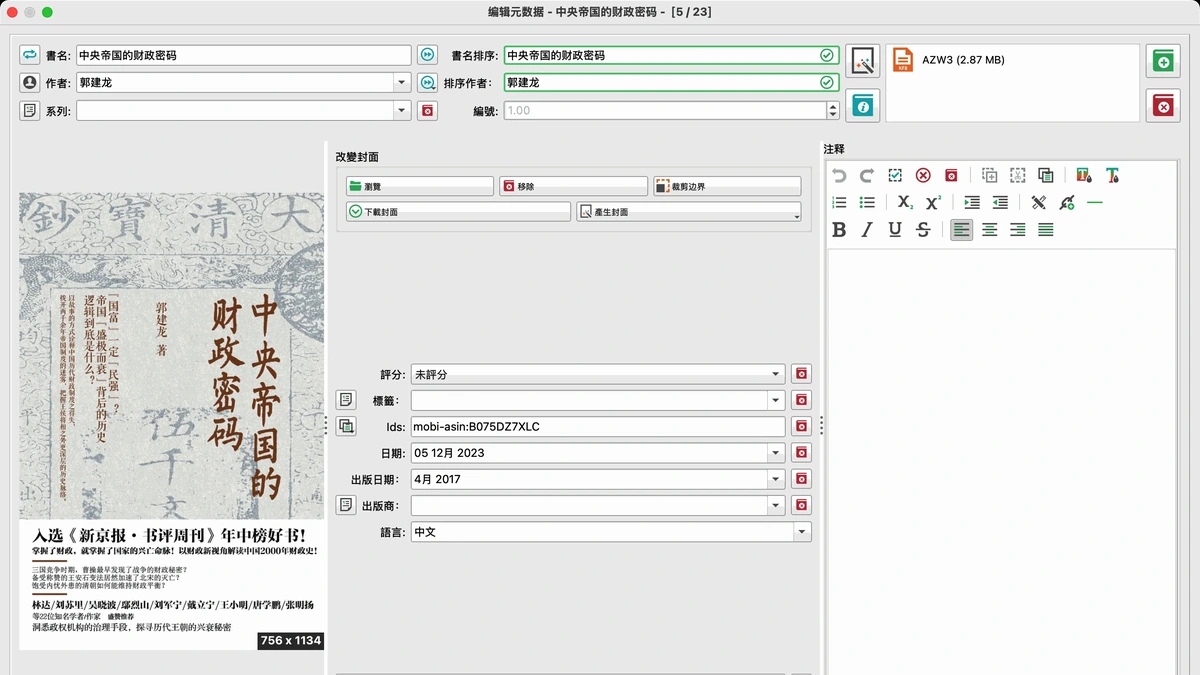The height and width of the screenshot is (675, 1200).
Task: Insert an unordered bullet list
Action: pyautogui.click(x=867, y=202)
